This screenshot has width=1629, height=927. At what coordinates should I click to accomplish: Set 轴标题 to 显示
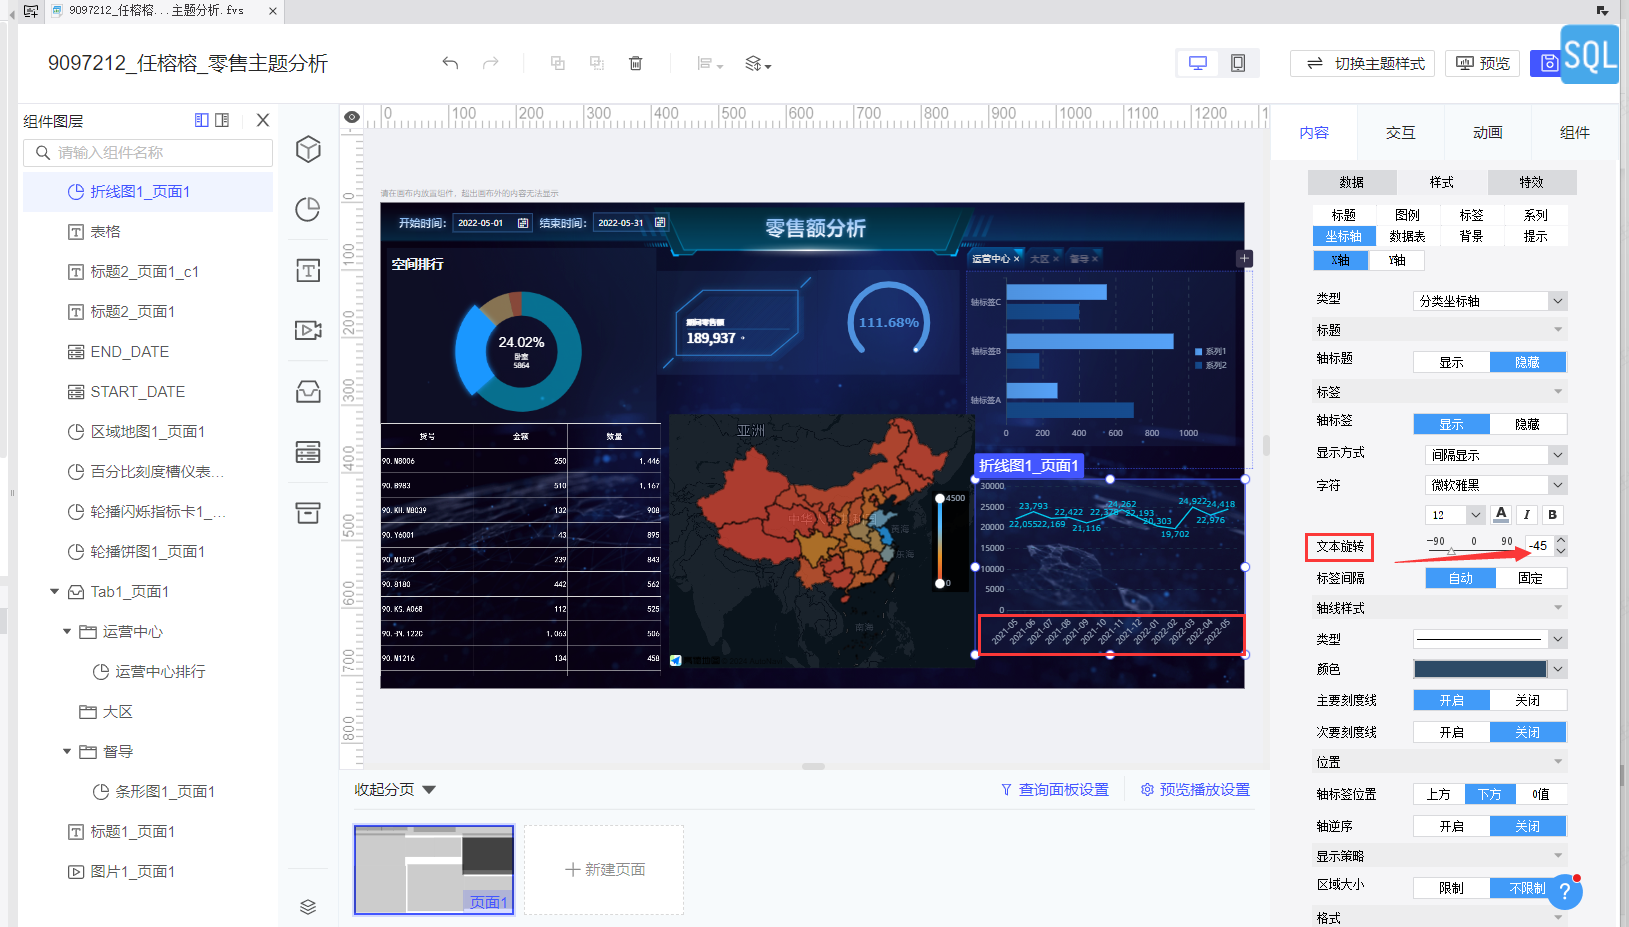click(1451, 362)
